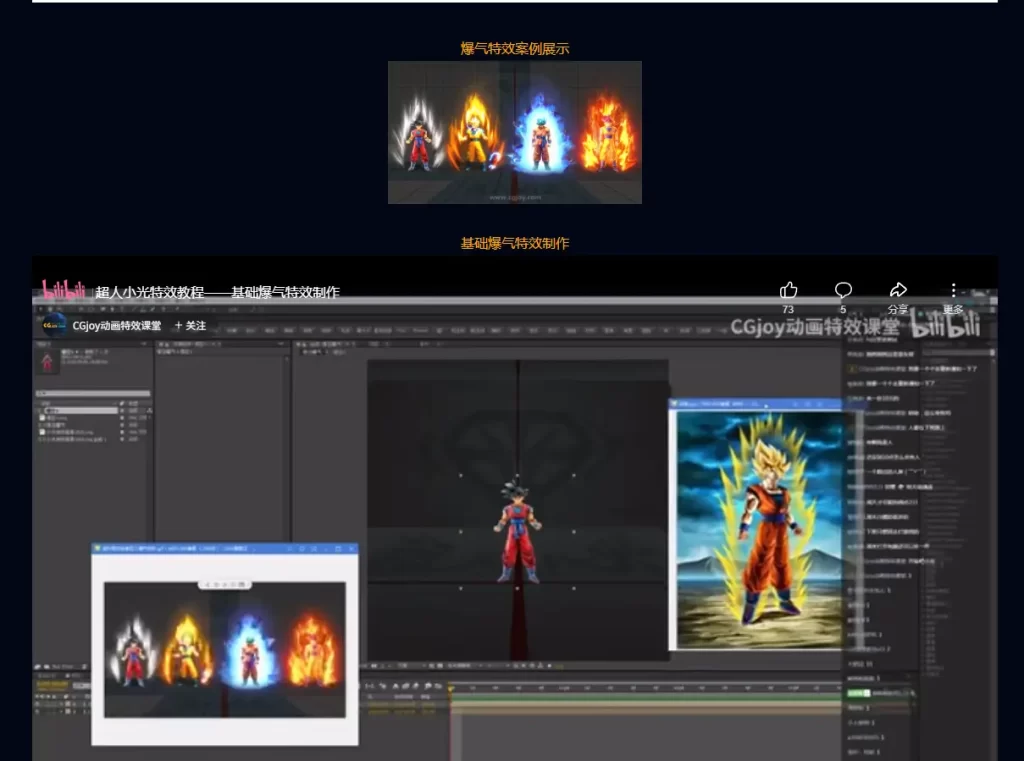Viewport: 1024px width, 761px height.
Task: Follow the channel with +关注 button
Action: [x=190, y=326]
